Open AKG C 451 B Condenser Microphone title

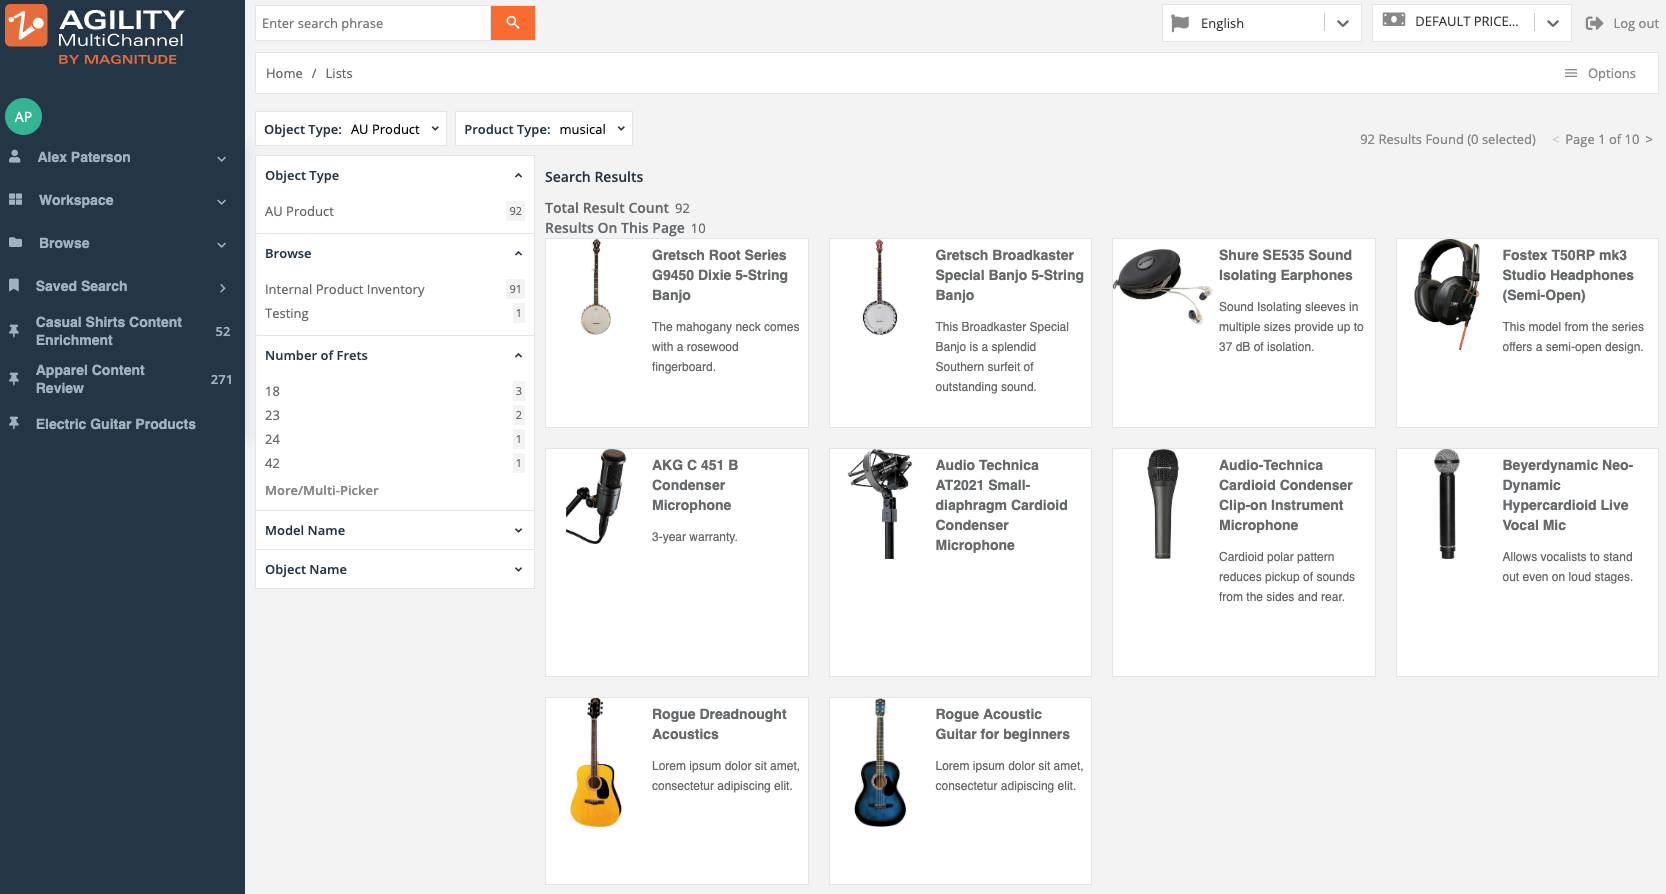[x=695, y=485]
